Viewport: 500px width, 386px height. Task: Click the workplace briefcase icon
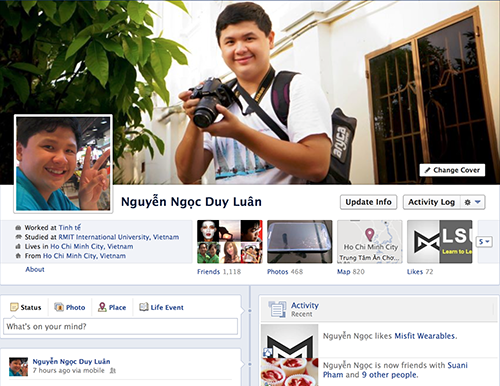(x=18, y=228)
